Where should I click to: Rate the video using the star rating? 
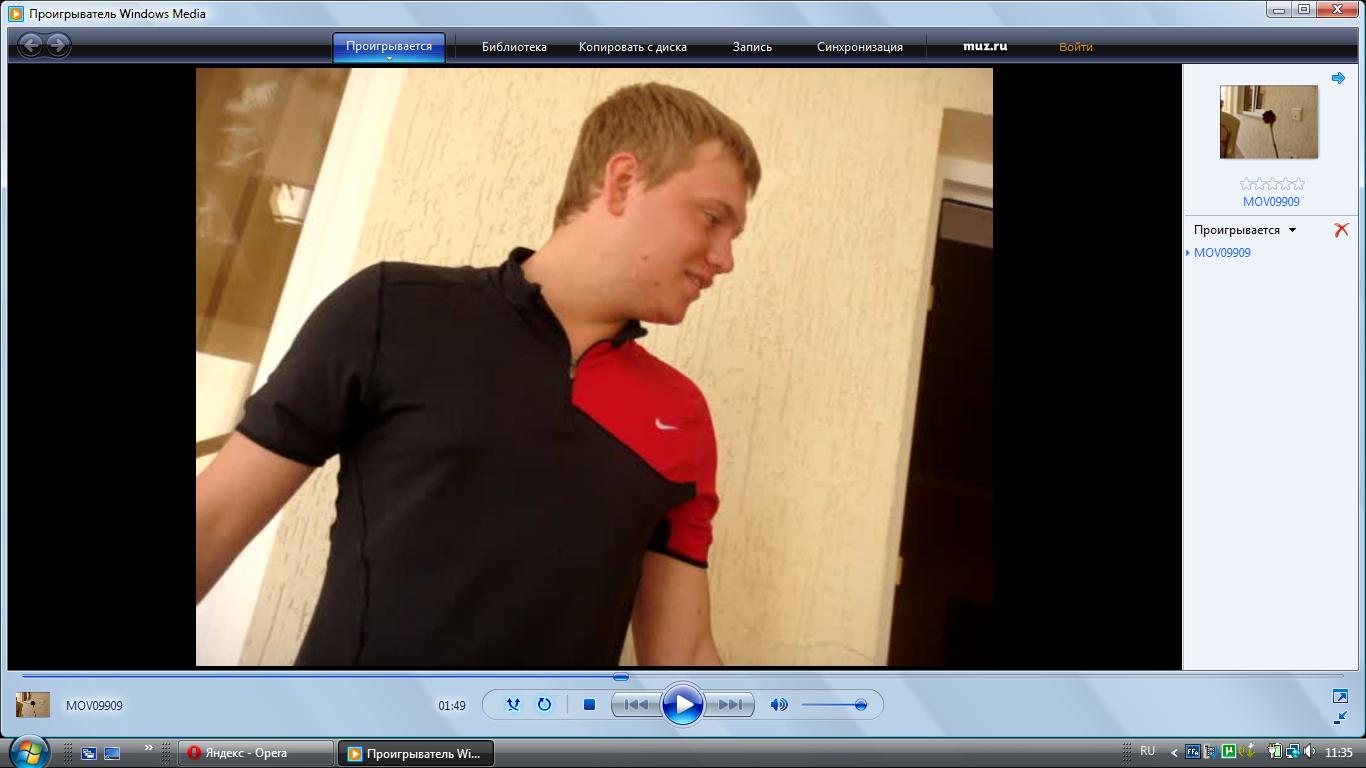pyautogui.click(x=1272, y=184)
